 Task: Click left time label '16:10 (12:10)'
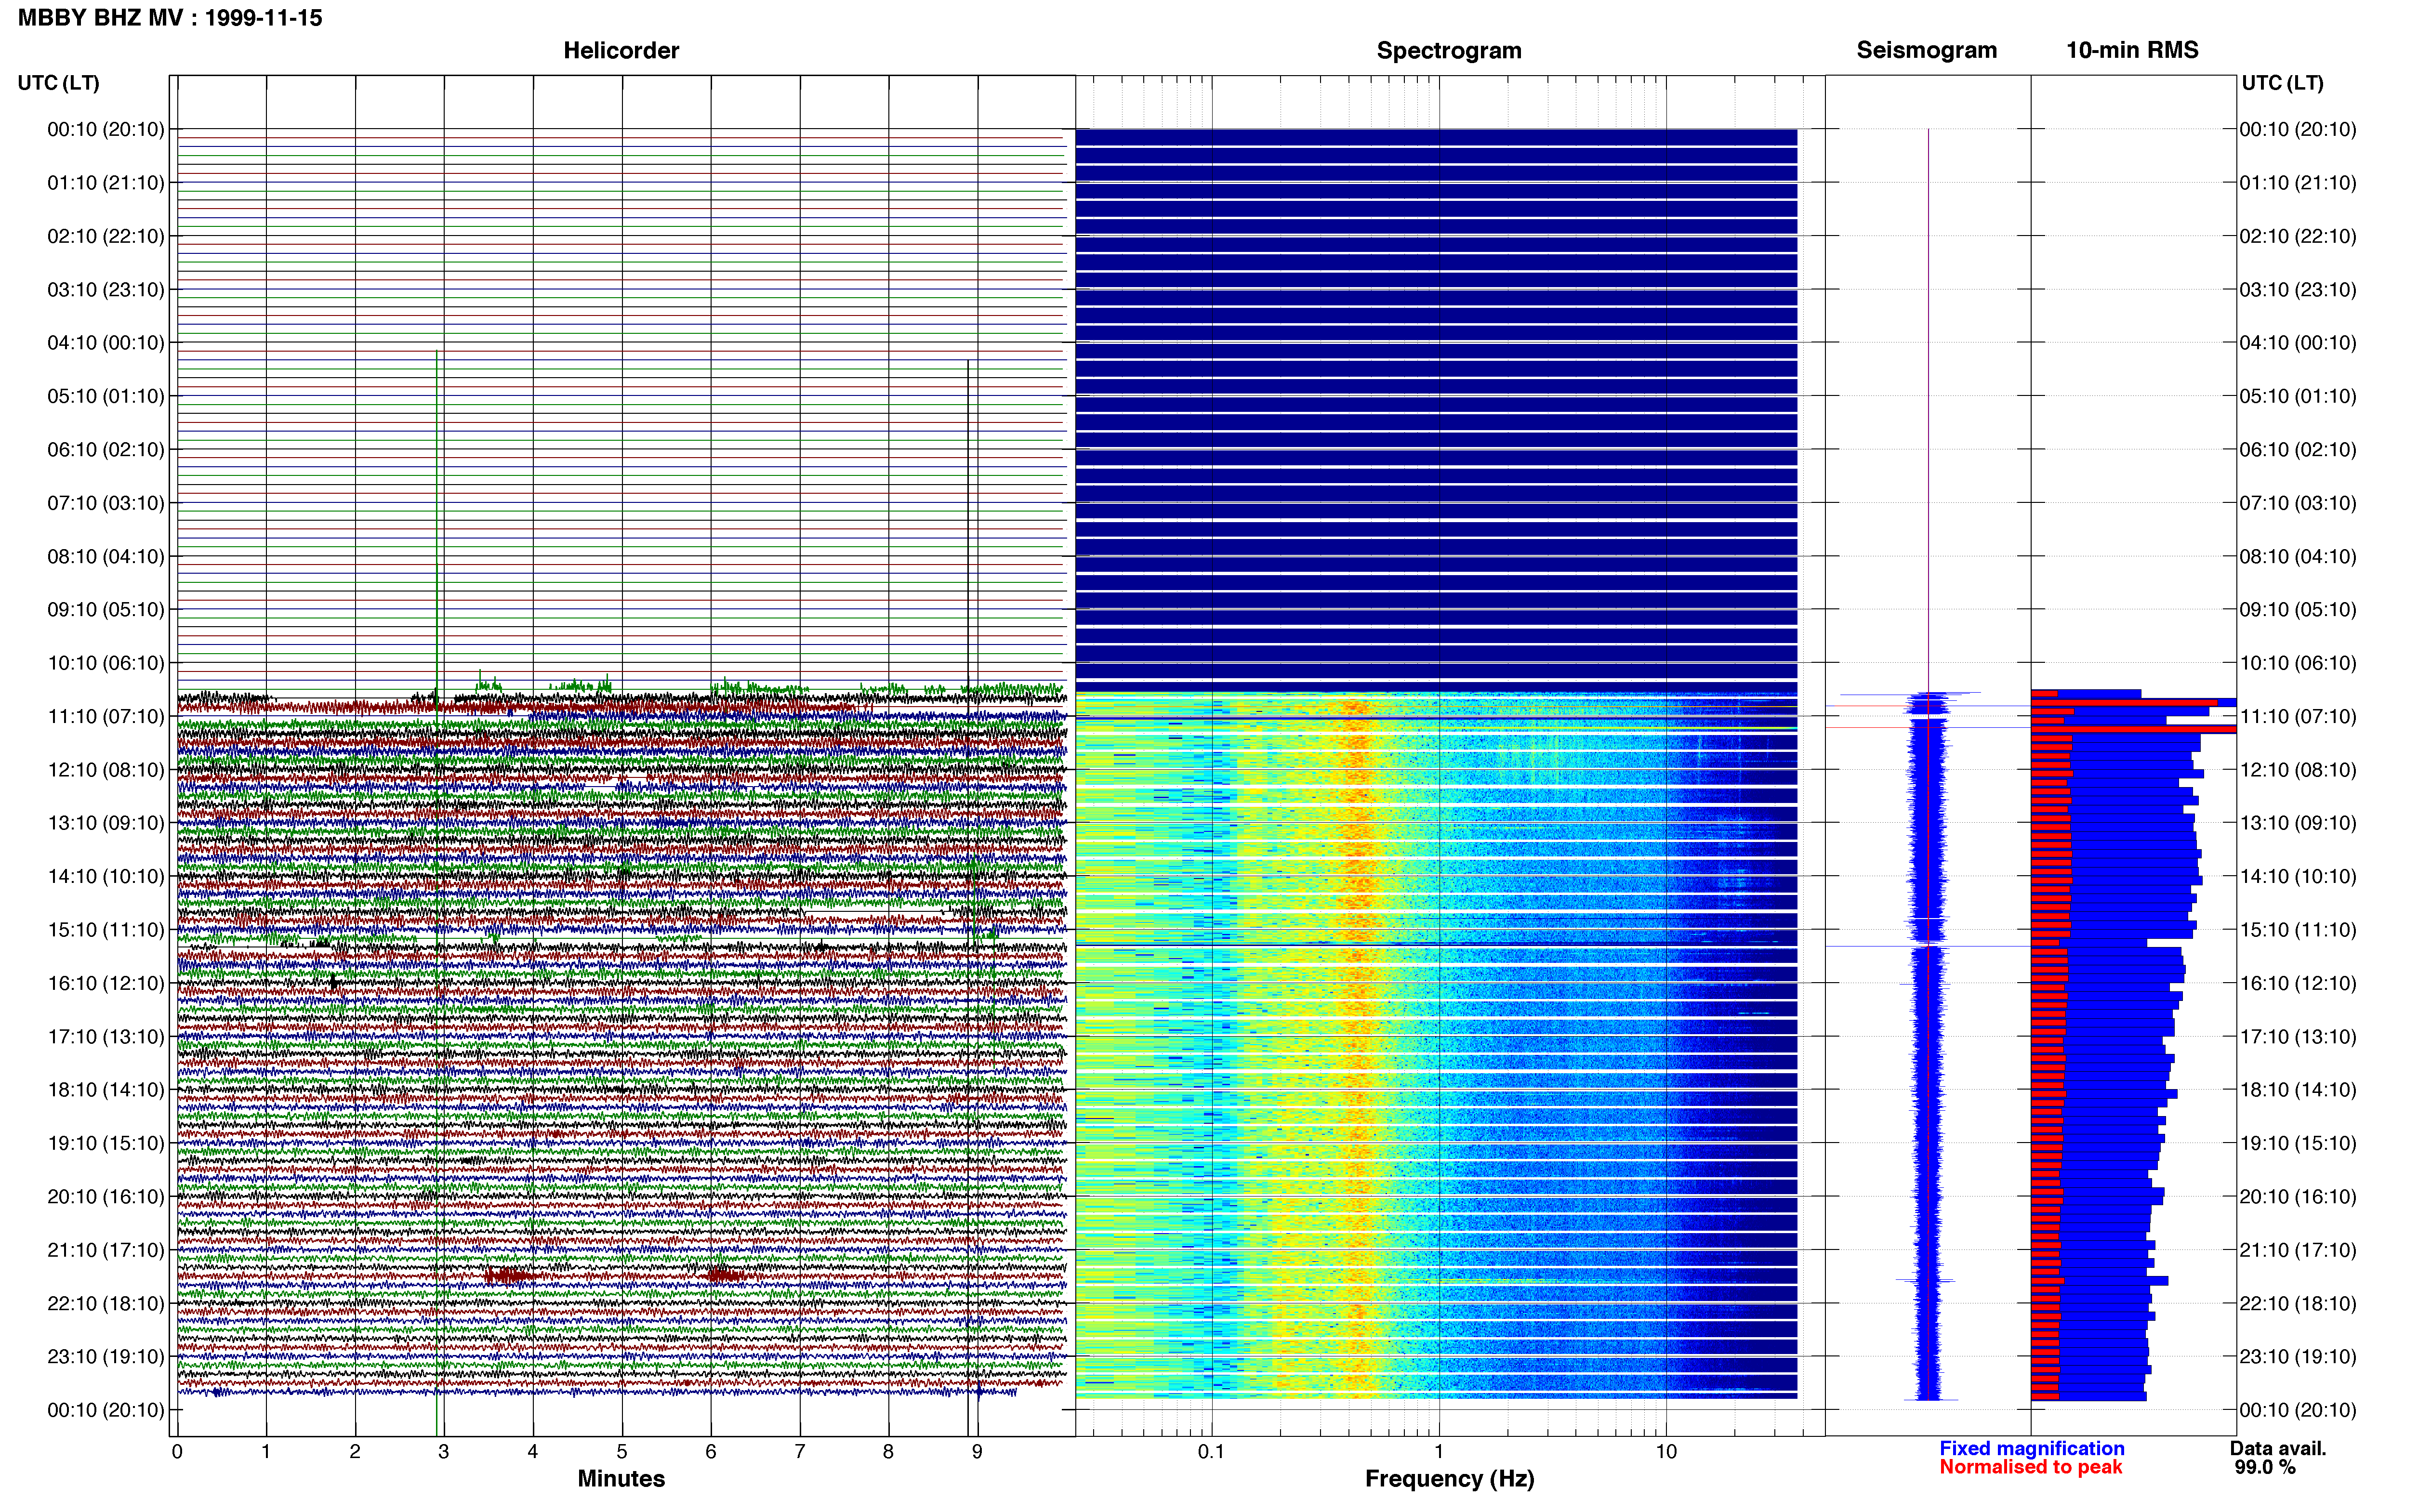106,983
